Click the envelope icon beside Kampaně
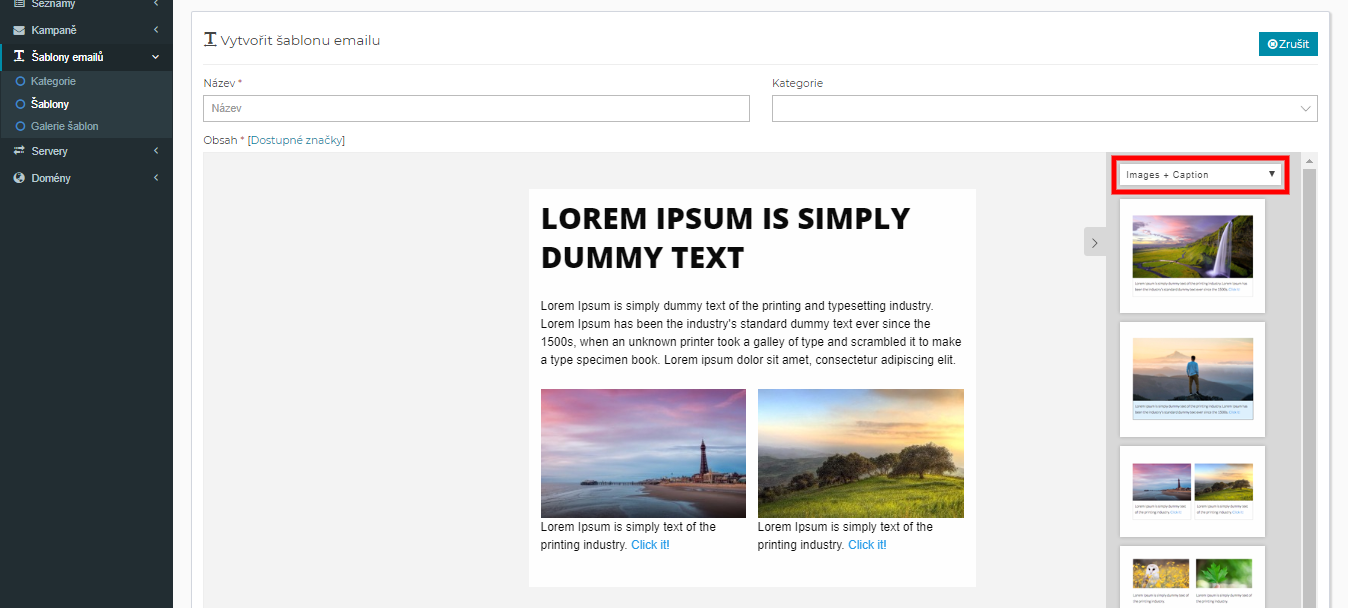Viewport: 1348px width, 608px height. pyautogui.click(x=19, y=30)
